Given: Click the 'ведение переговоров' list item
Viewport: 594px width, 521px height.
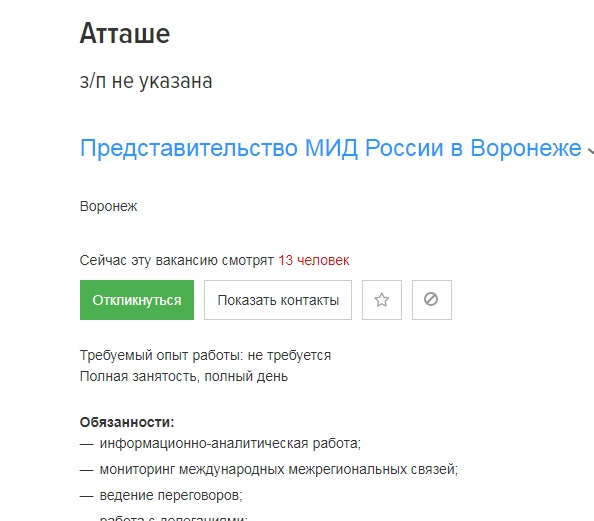Looking at the screenshot, I should (171, 496).
